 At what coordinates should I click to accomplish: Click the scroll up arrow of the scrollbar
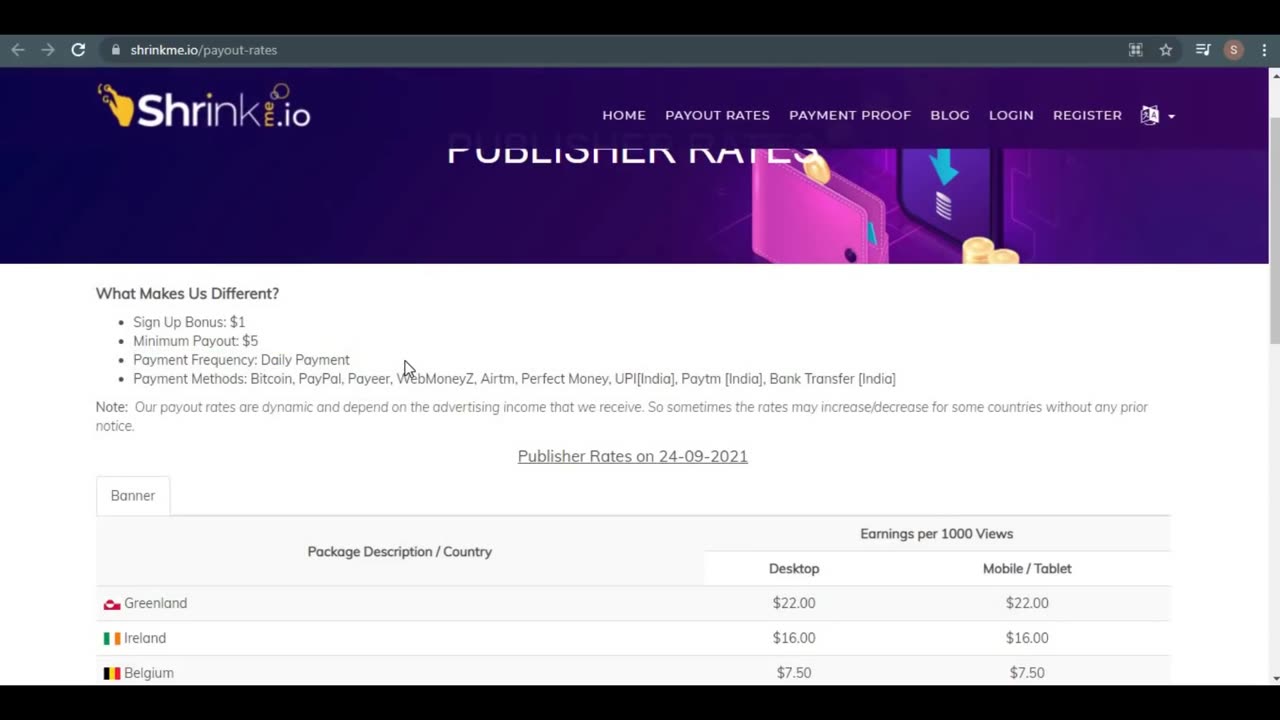(x=1274, y=76)
